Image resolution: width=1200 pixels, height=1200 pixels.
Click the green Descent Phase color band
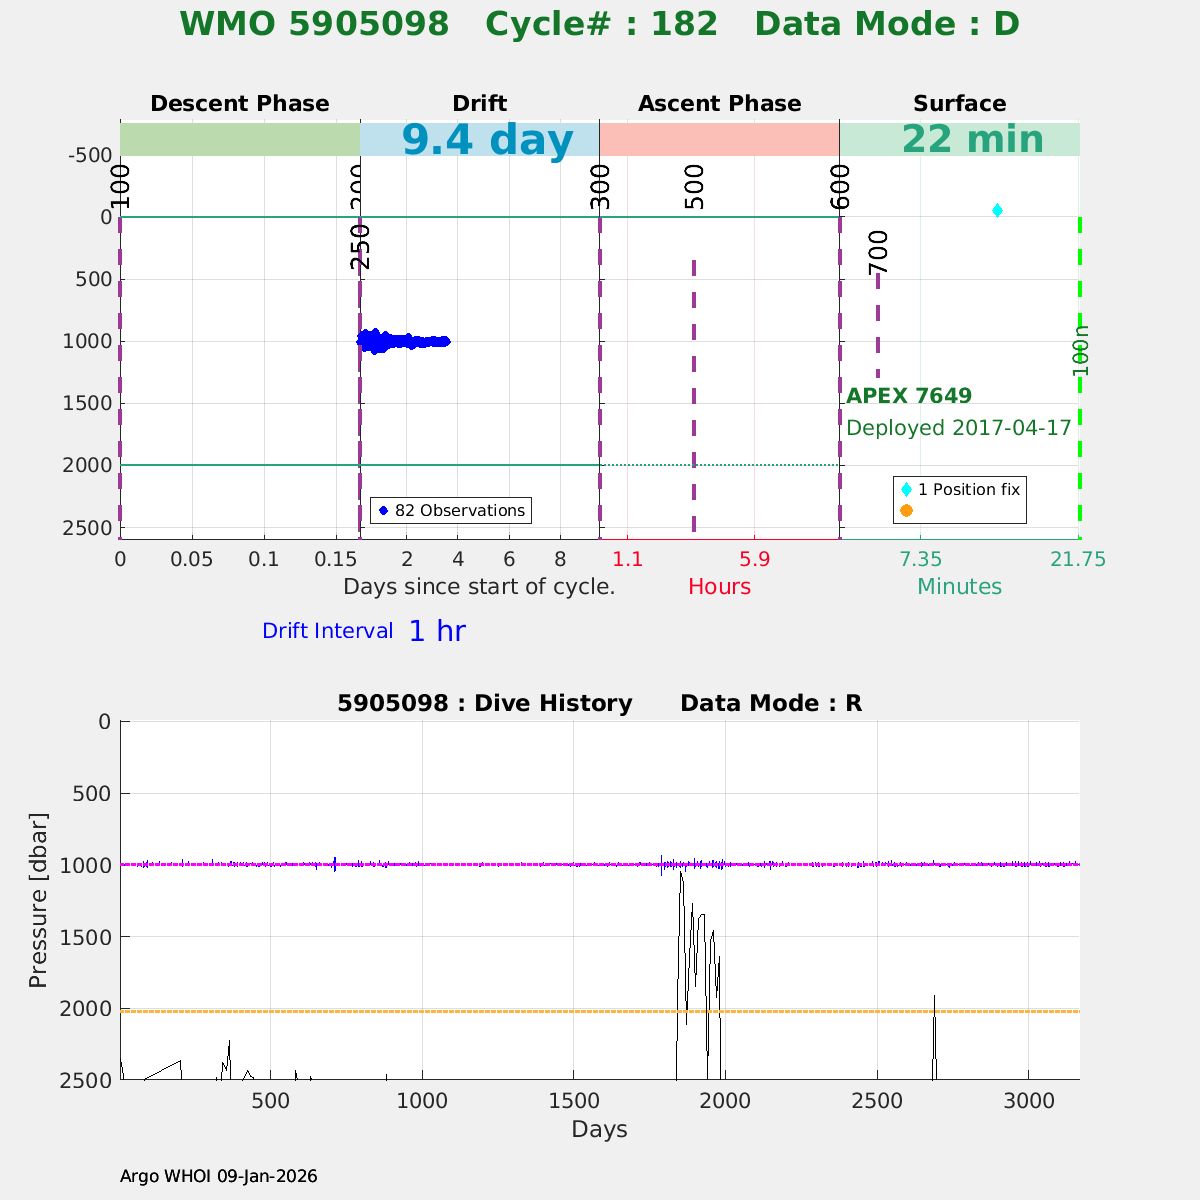click(239, 139)
